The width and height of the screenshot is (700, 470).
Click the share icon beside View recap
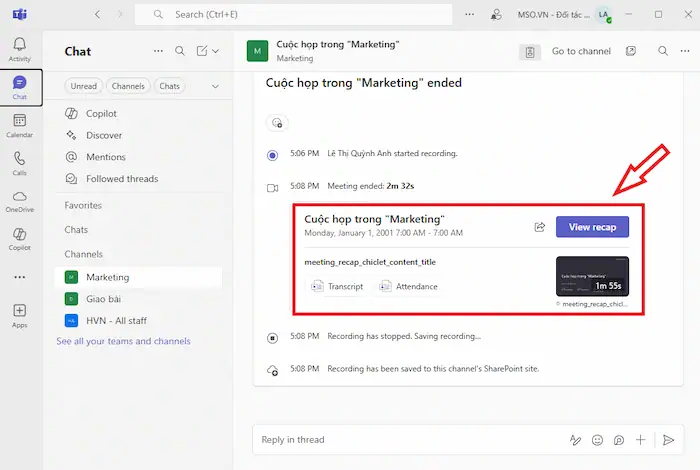540,227
